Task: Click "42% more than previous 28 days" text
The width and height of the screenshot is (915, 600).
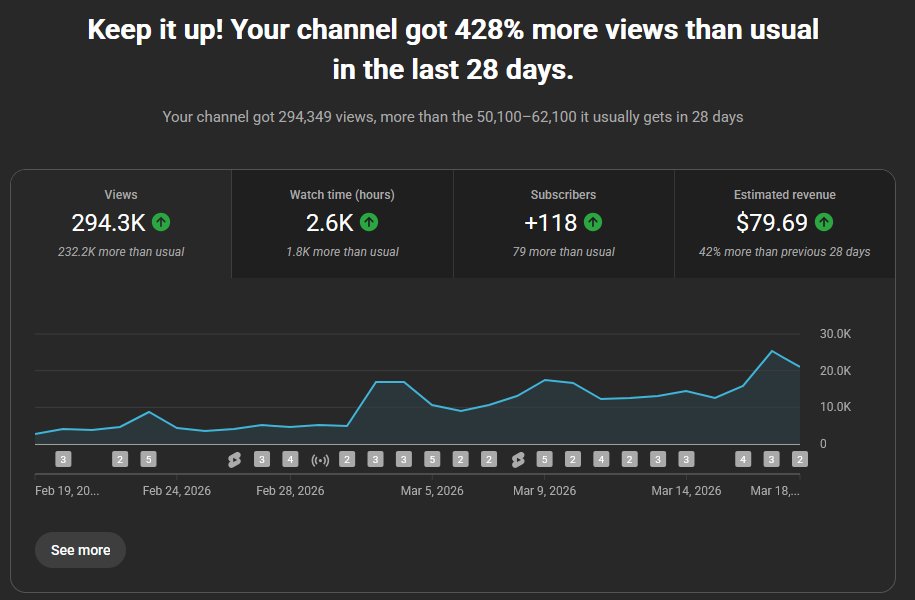Action: 784,252
